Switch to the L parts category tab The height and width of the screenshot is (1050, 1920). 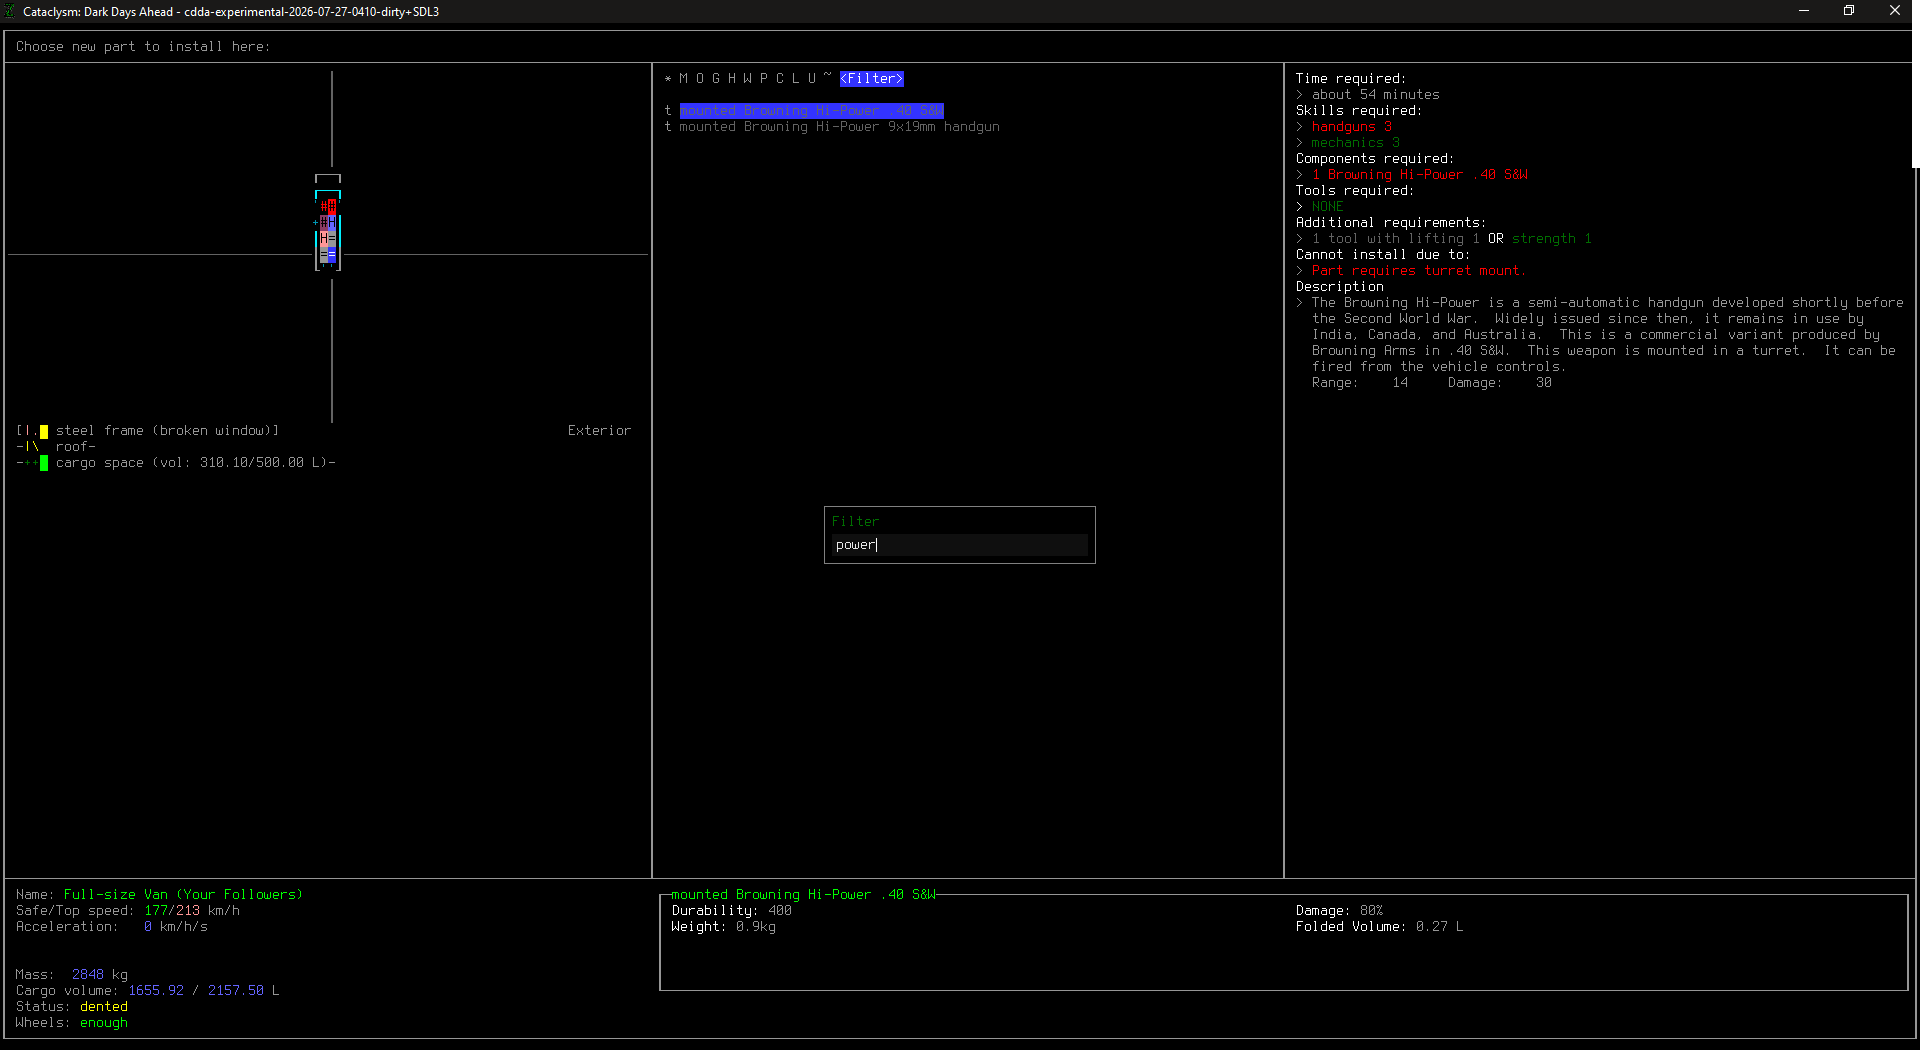796,79
